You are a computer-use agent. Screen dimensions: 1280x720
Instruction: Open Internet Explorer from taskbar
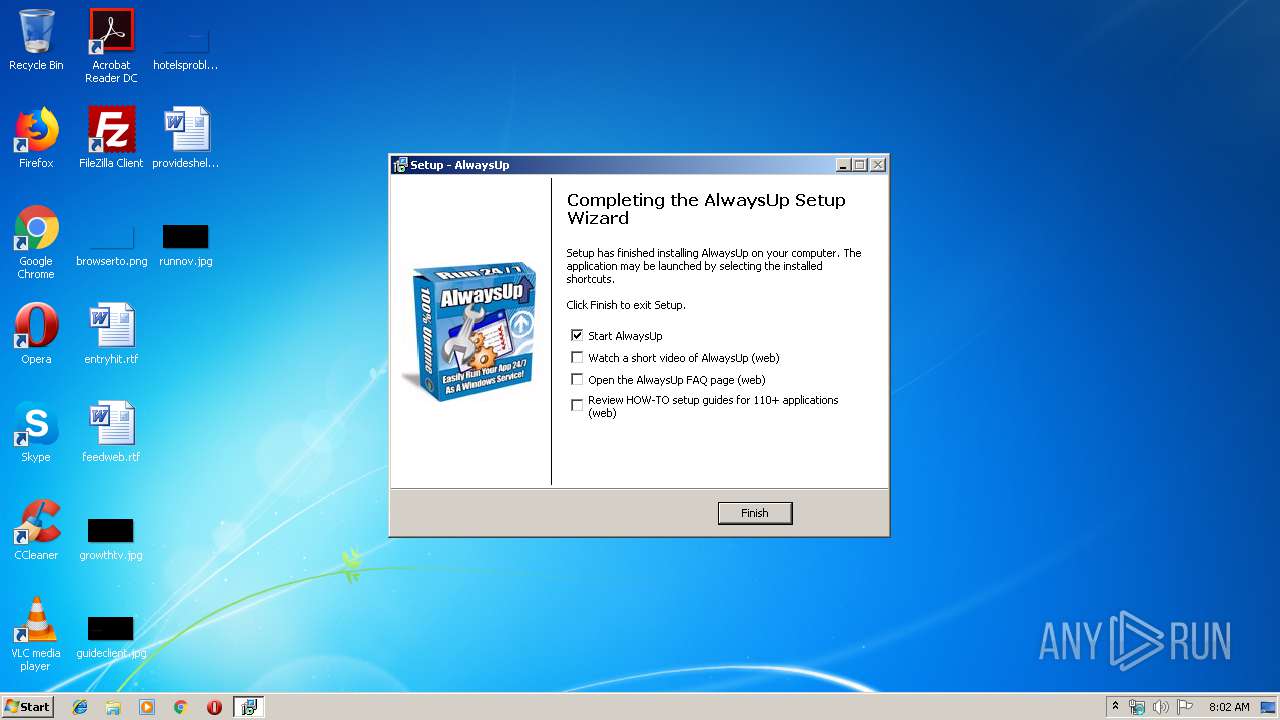click(x=80, y=707)
